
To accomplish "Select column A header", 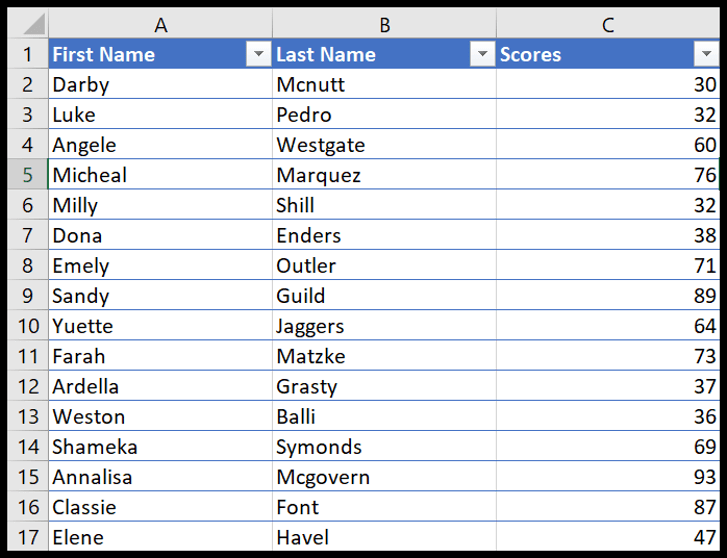I will [x=160, y=24].
